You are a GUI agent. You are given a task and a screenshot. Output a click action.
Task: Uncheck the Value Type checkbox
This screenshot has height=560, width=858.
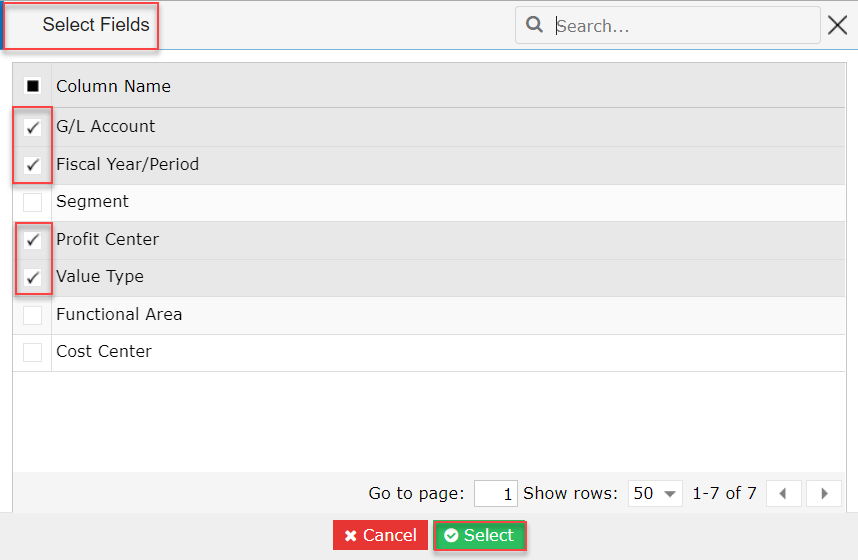(33, 277)
